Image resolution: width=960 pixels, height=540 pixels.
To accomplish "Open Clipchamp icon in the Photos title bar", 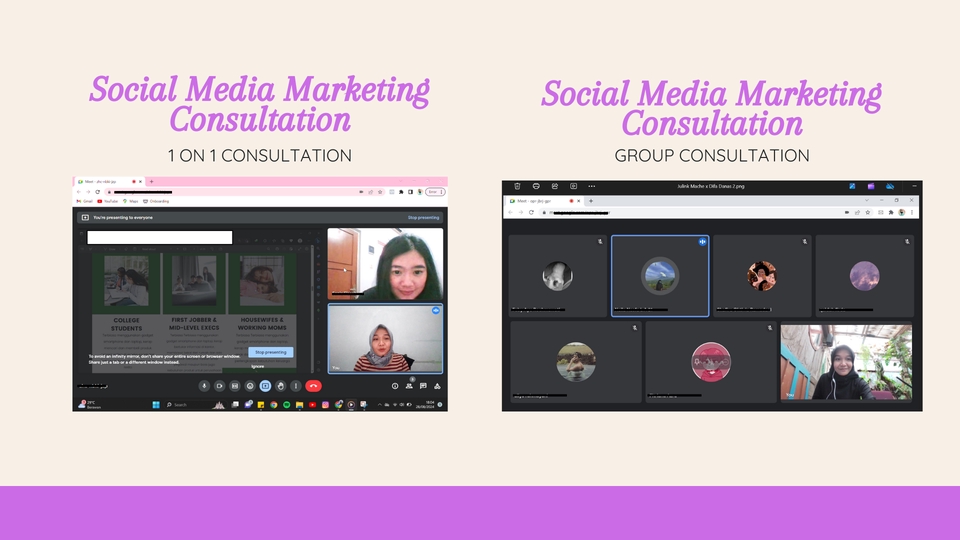I will point(871,186).
